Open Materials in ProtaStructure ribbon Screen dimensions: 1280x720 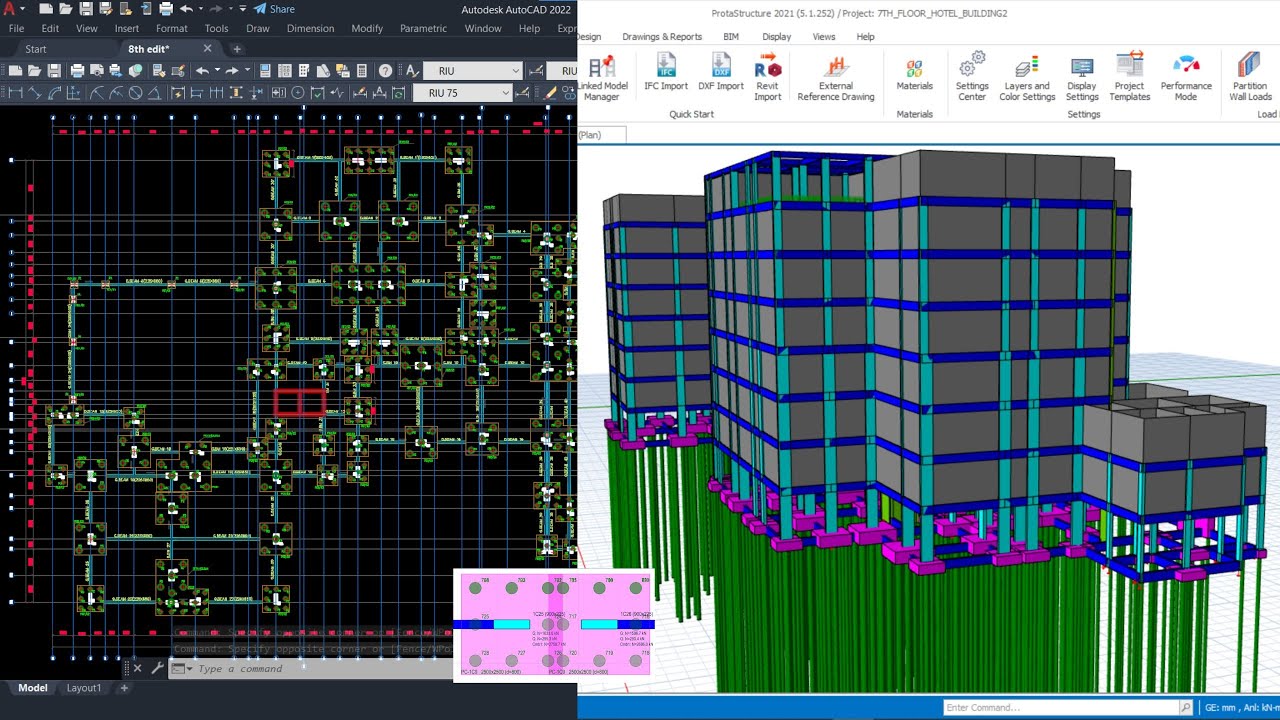(914, 74)
